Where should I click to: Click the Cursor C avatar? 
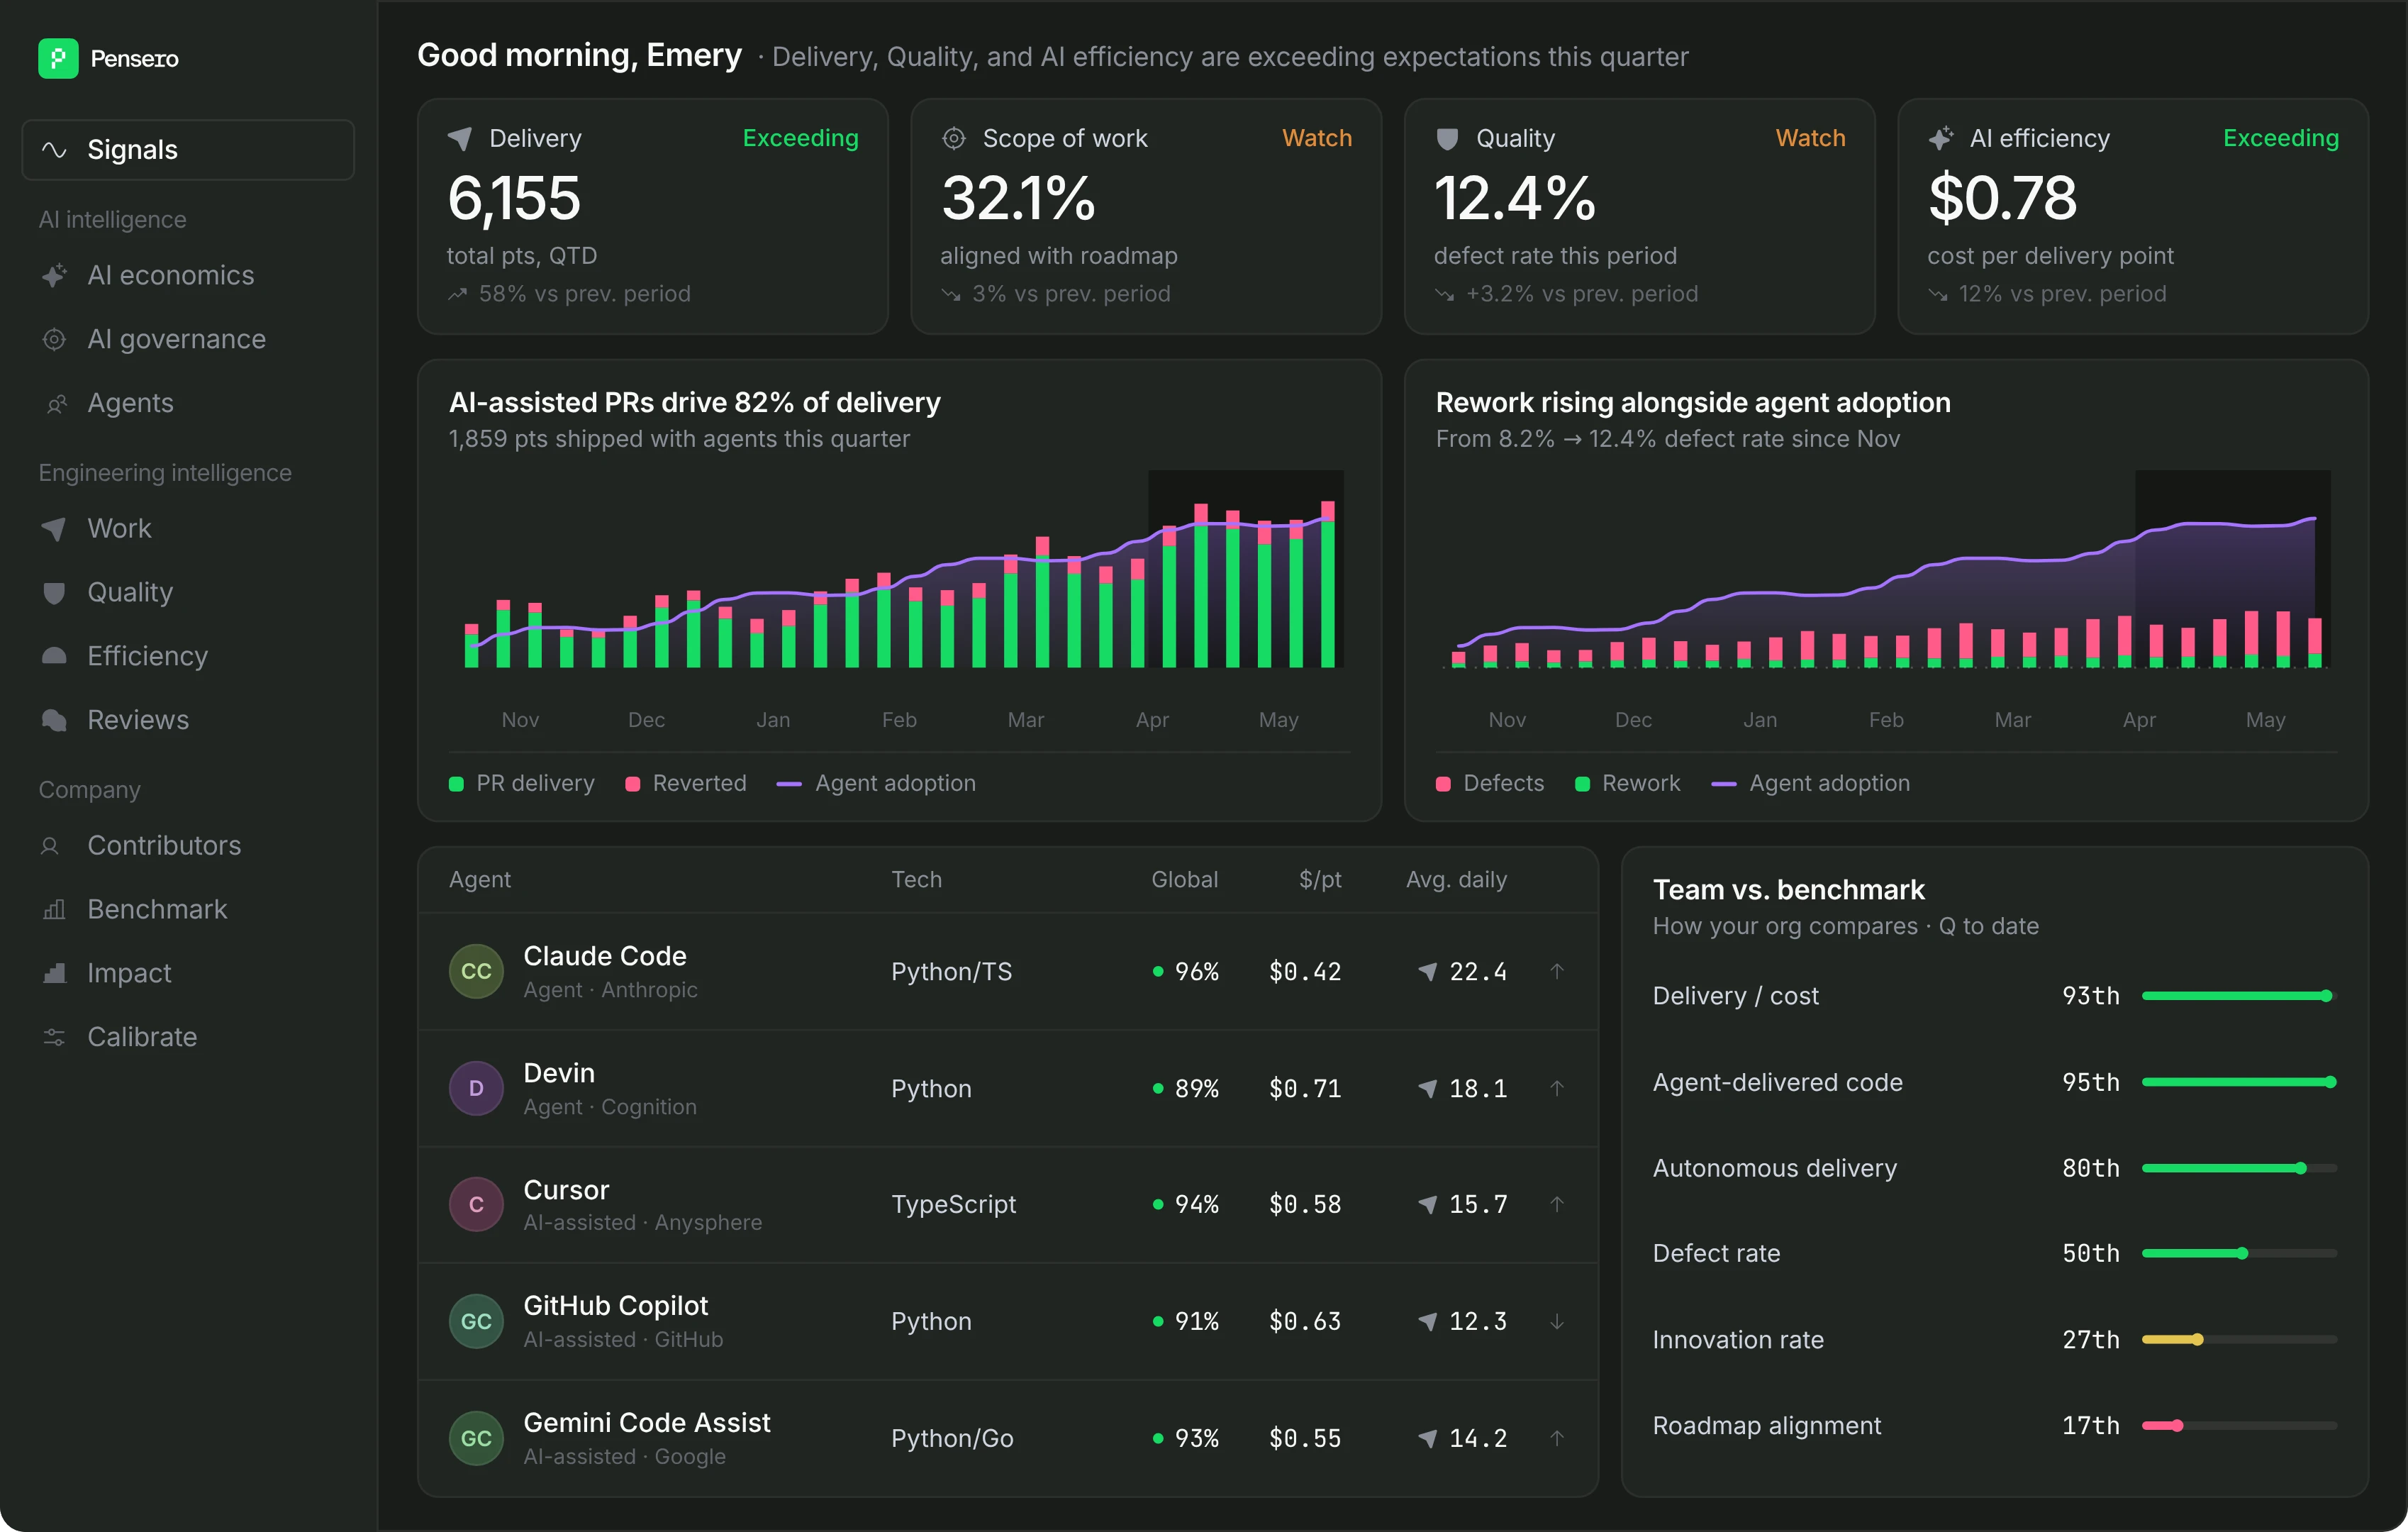coord(476,1204)
